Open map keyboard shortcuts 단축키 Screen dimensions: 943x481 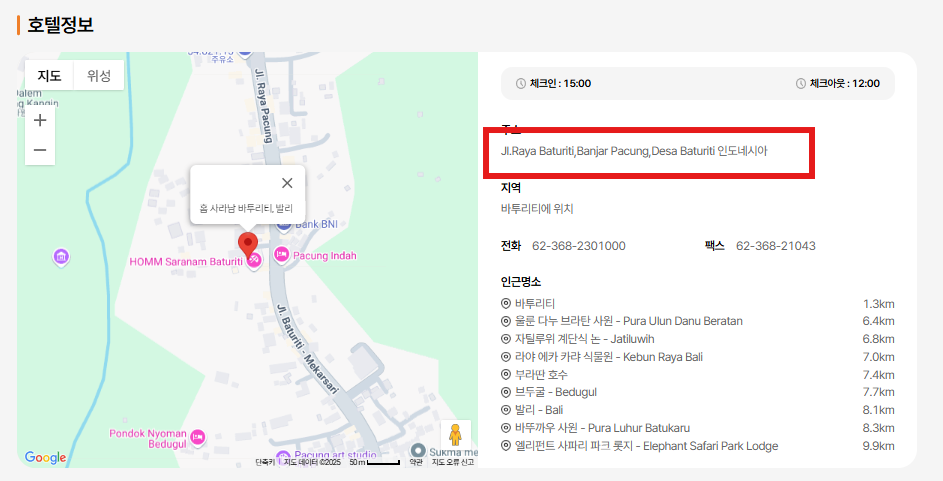click(265, 462)
